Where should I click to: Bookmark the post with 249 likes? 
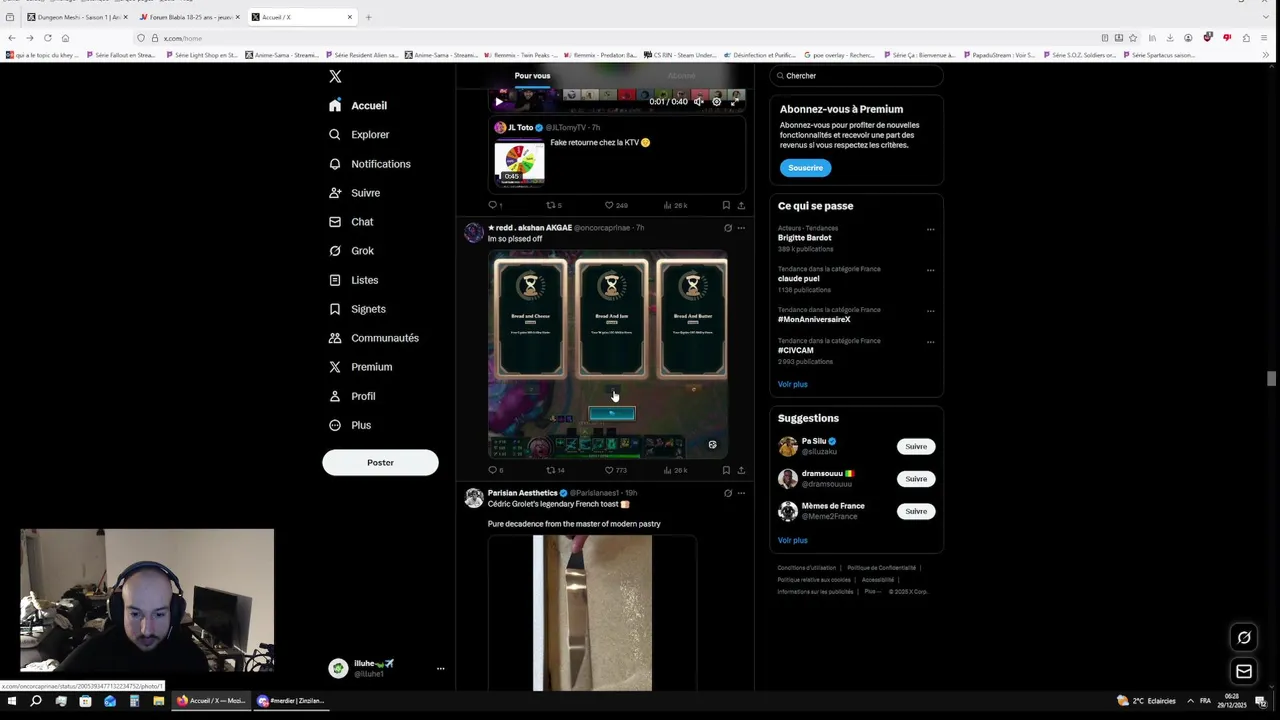pos(726,205)
